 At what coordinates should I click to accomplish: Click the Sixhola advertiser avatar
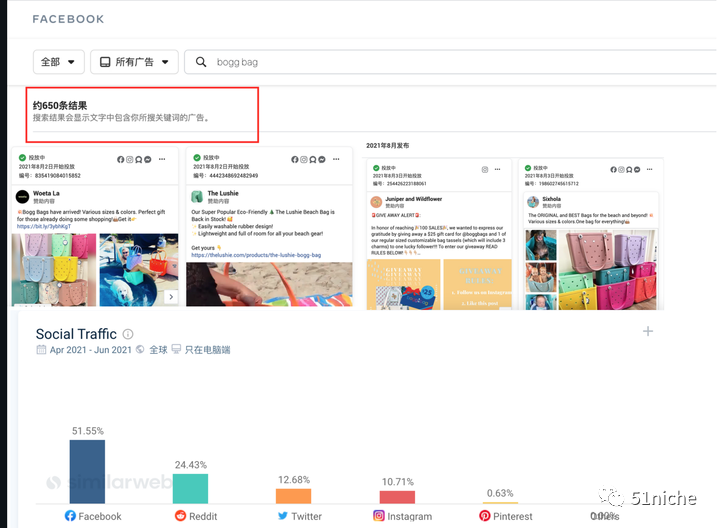tap(534, 200)
